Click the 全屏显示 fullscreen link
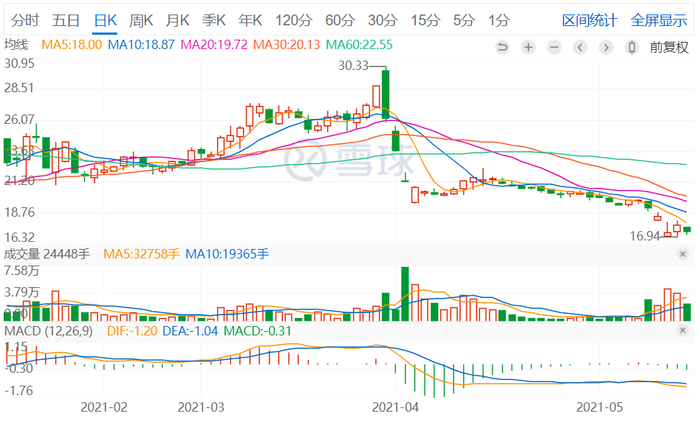The width and height of the screenshot is (700, 424). point(659,20)
